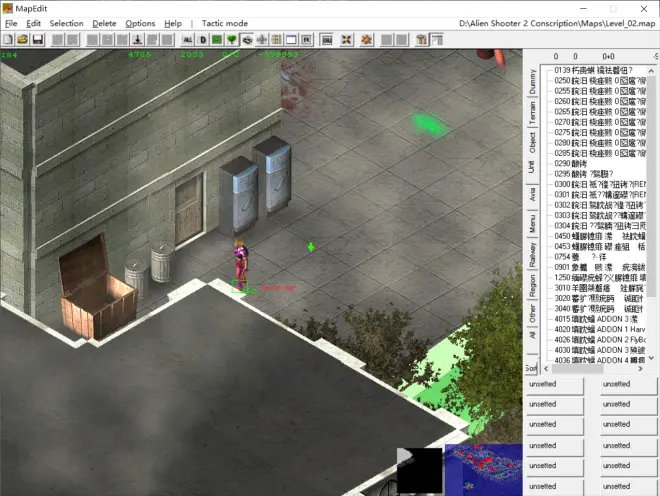Toggle the pressed eye-shaped view icon
660x496 pixels.
[247, 40]
